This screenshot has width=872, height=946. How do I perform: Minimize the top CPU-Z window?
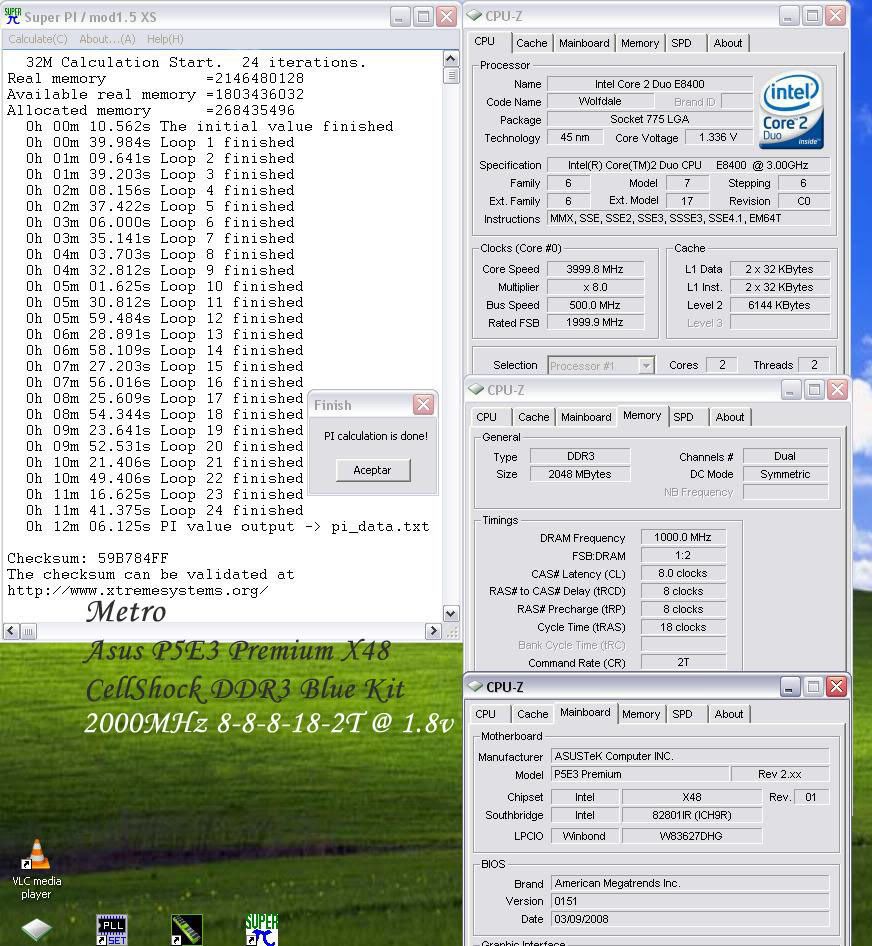(x=788, y=16)
